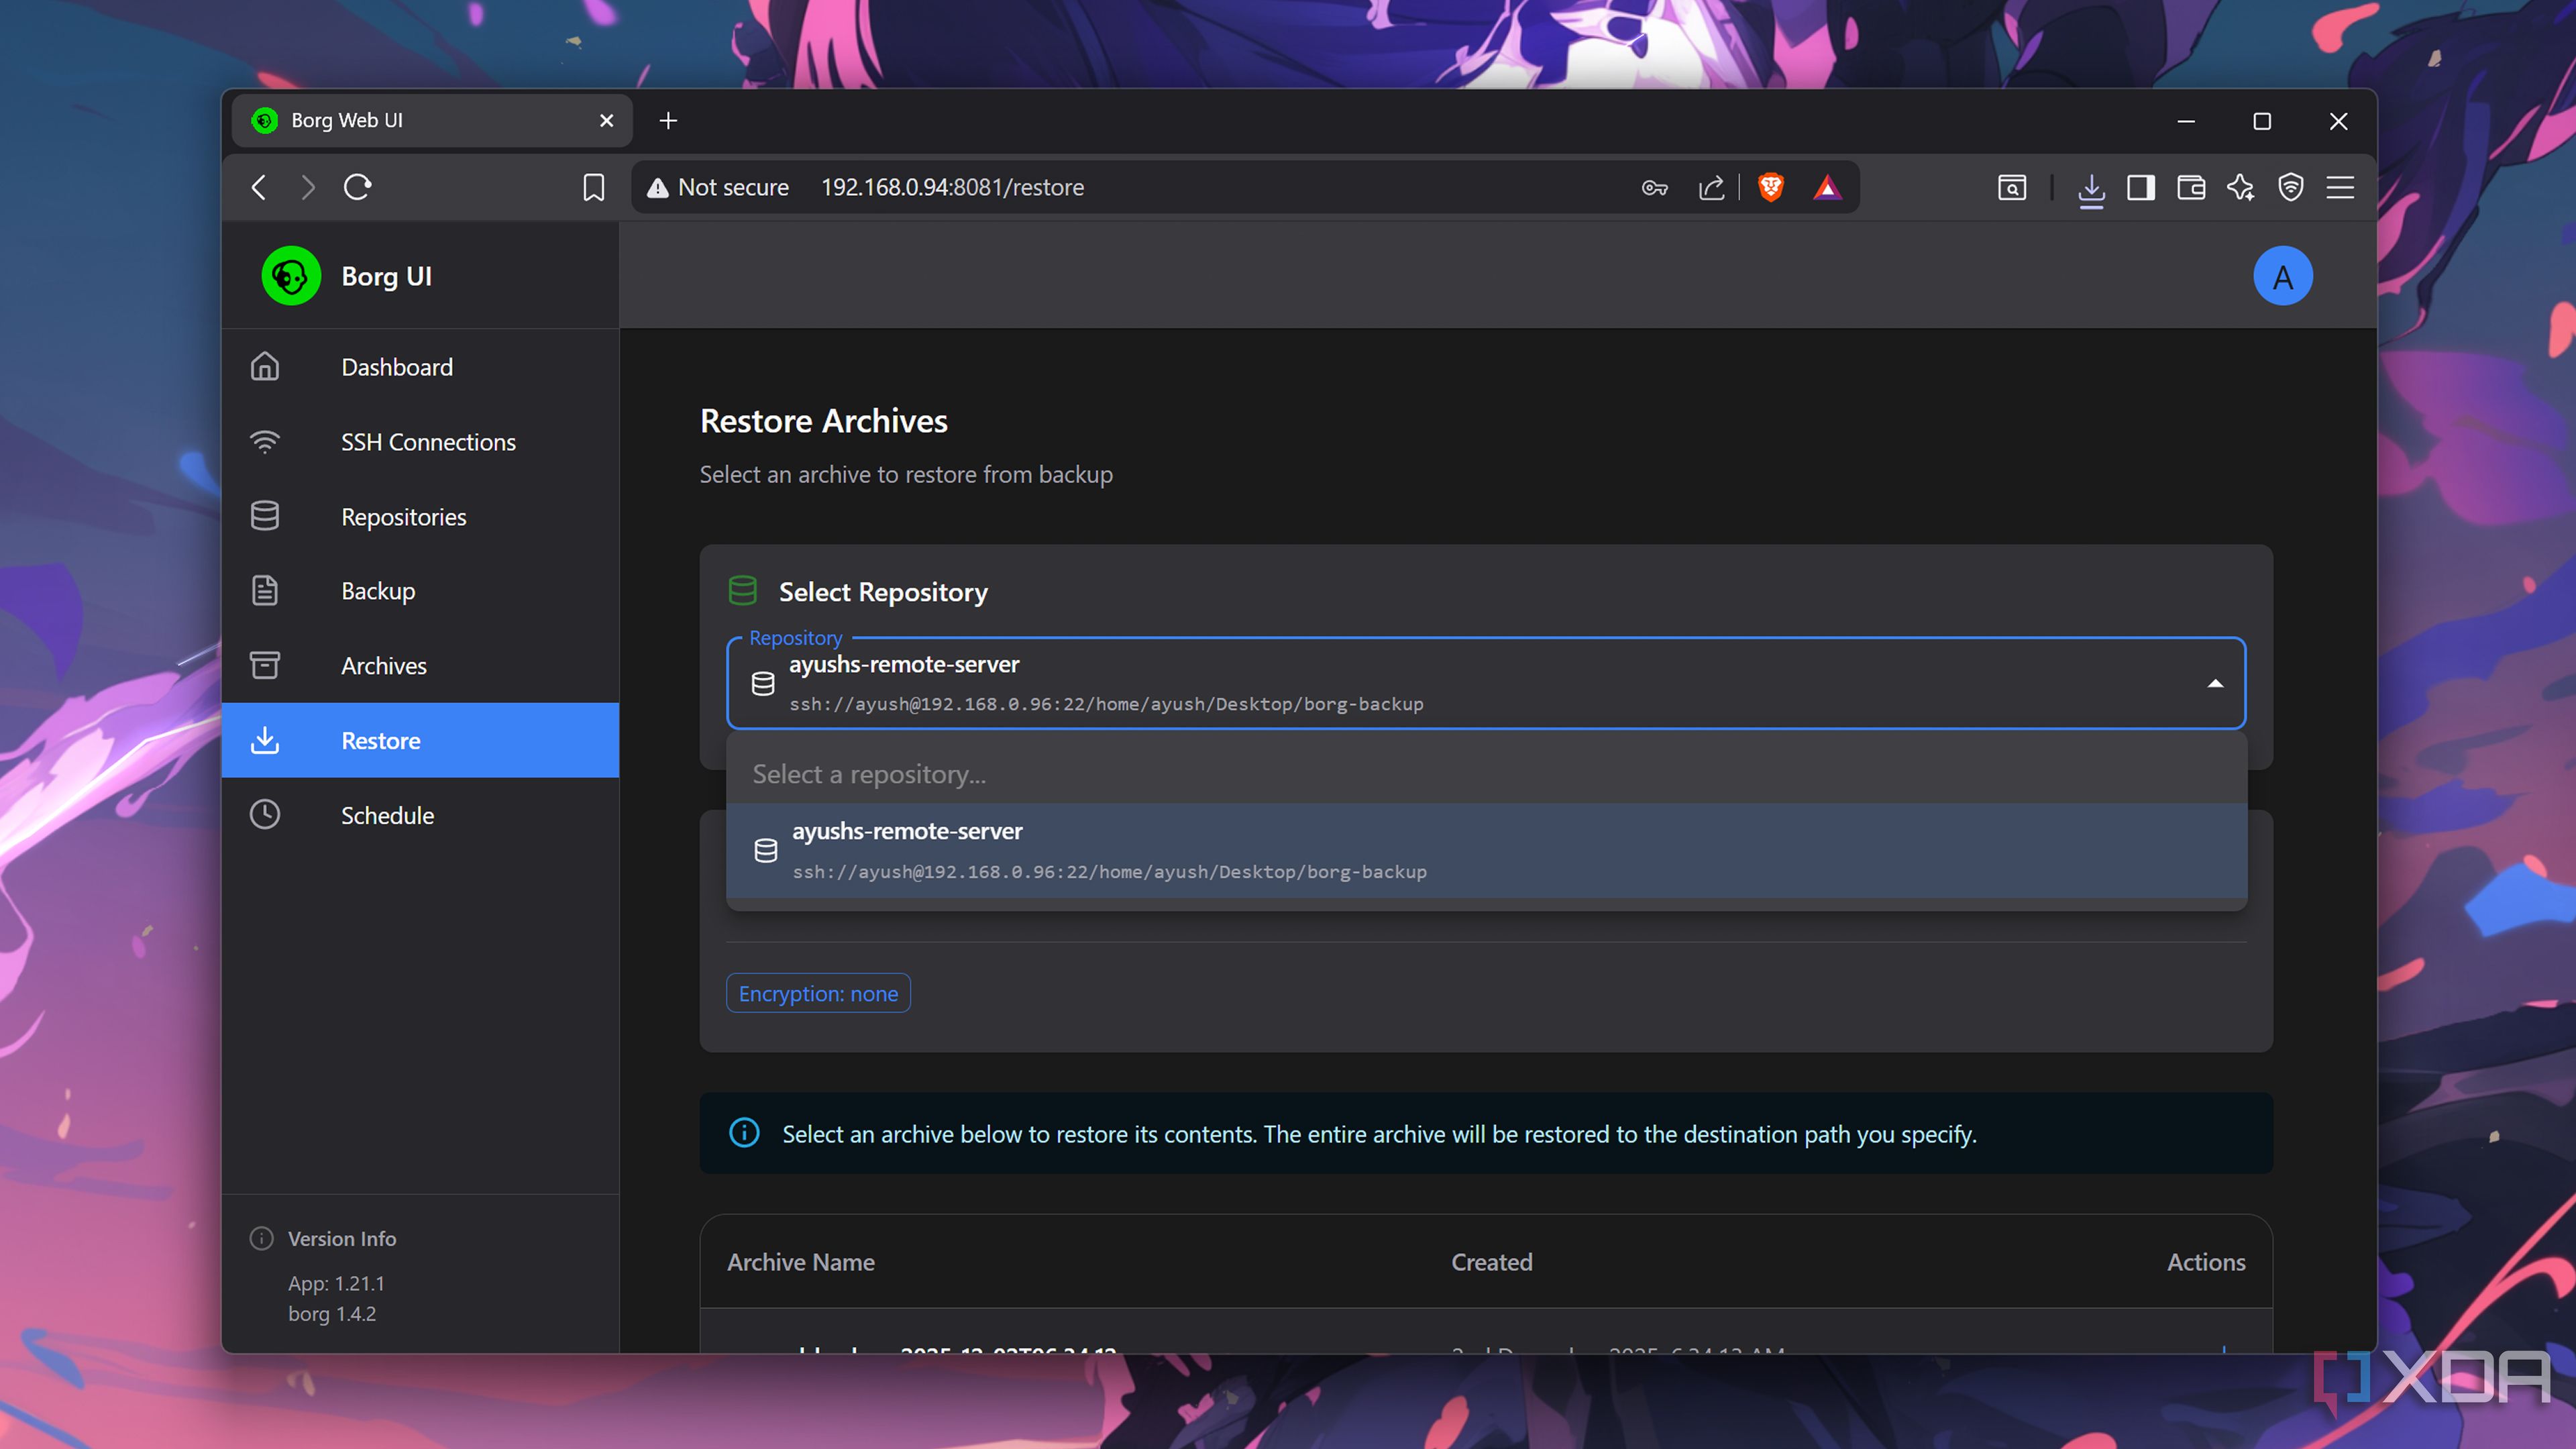Click the Encryption: none chip
The height and width of the screenshot is (1449, 2576).
[818, 993]
